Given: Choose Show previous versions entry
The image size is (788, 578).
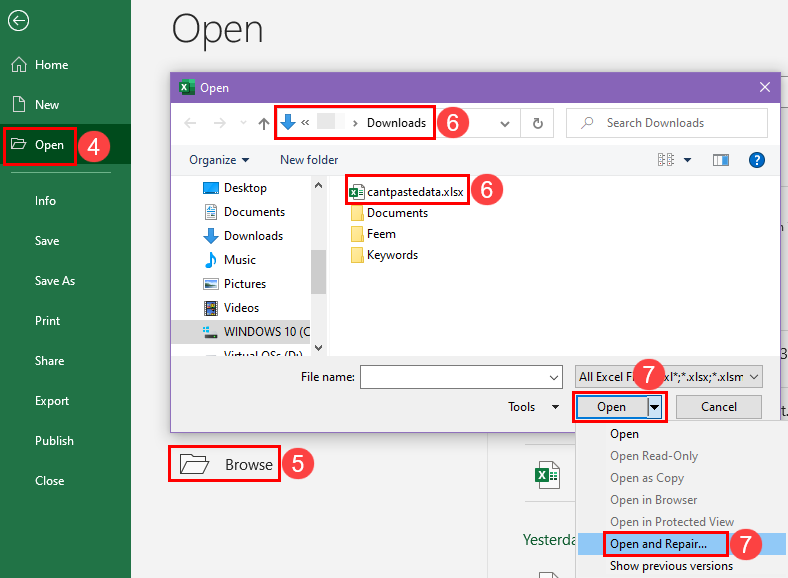Looking at the screenshot, I should [x=671, y=566].
